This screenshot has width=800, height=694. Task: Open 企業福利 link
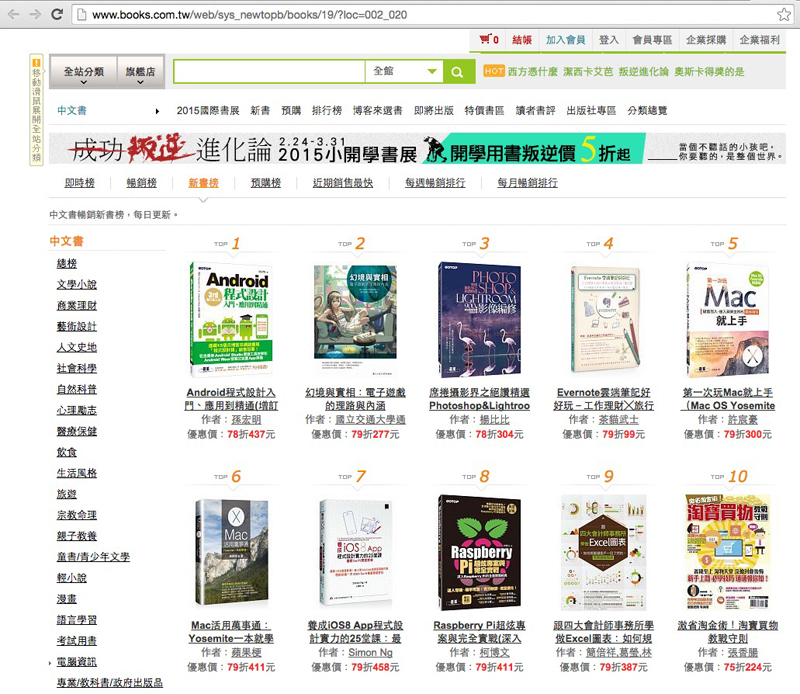[x=759, y=40]
